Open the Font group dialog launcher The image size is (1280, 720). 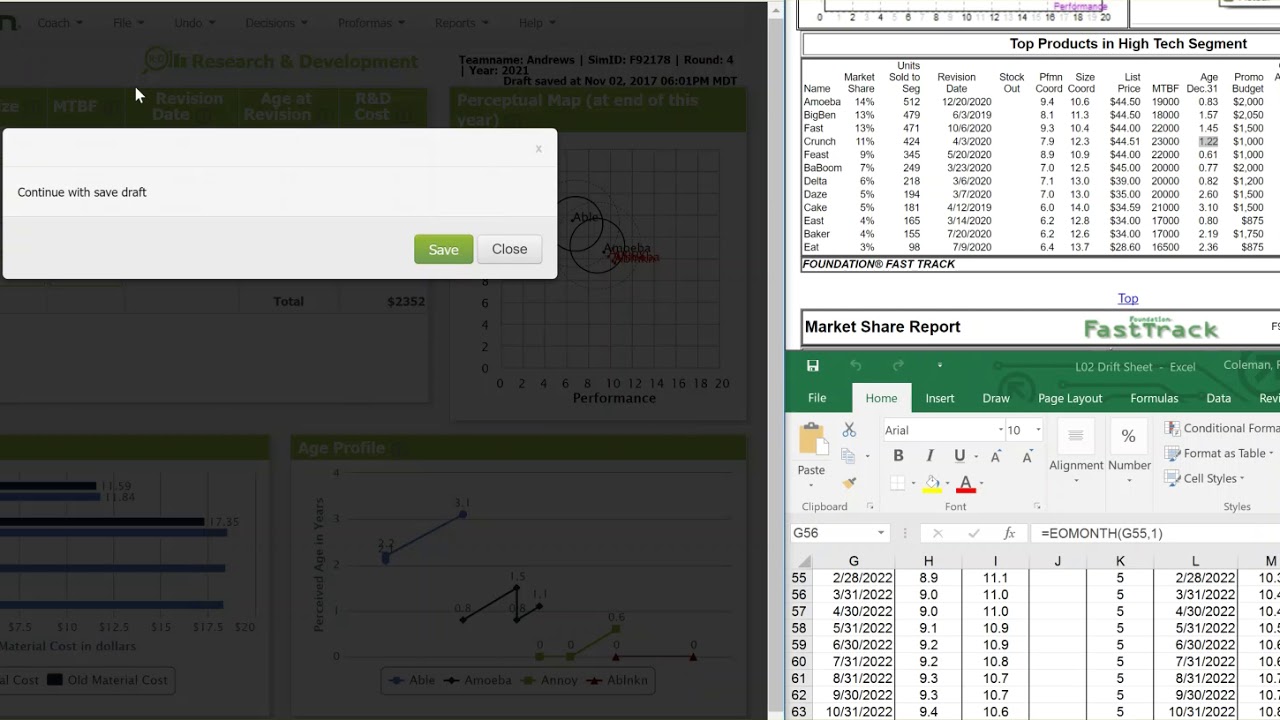click(1037, 507)
